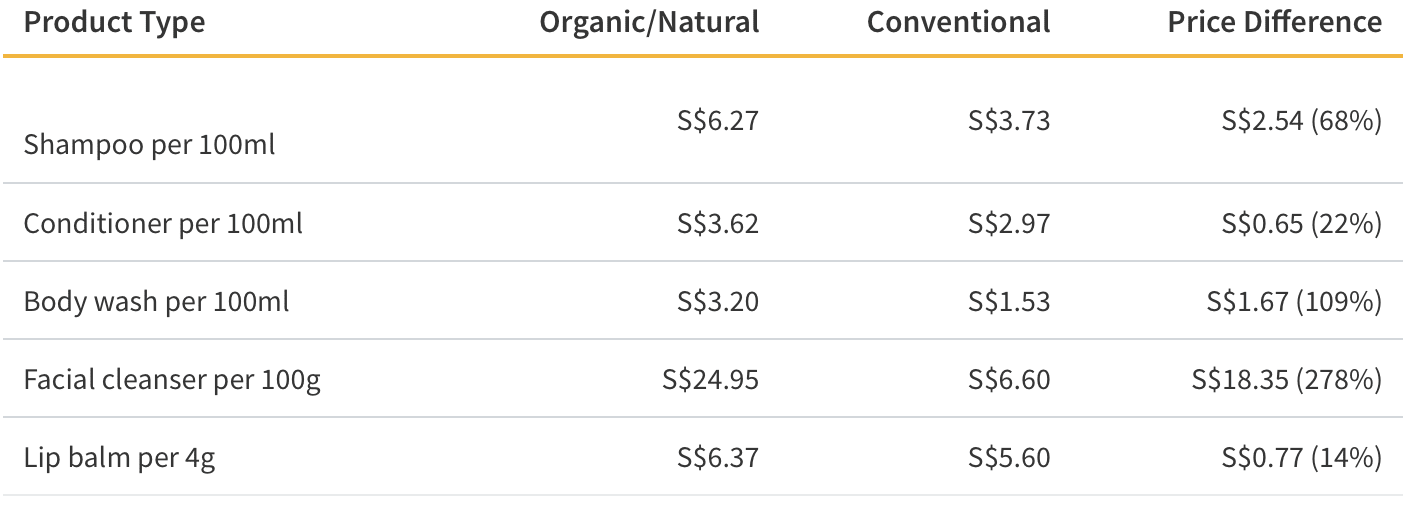Select the Conditioner per 100ml row label
1406x512 pixels.
[163, 223]
